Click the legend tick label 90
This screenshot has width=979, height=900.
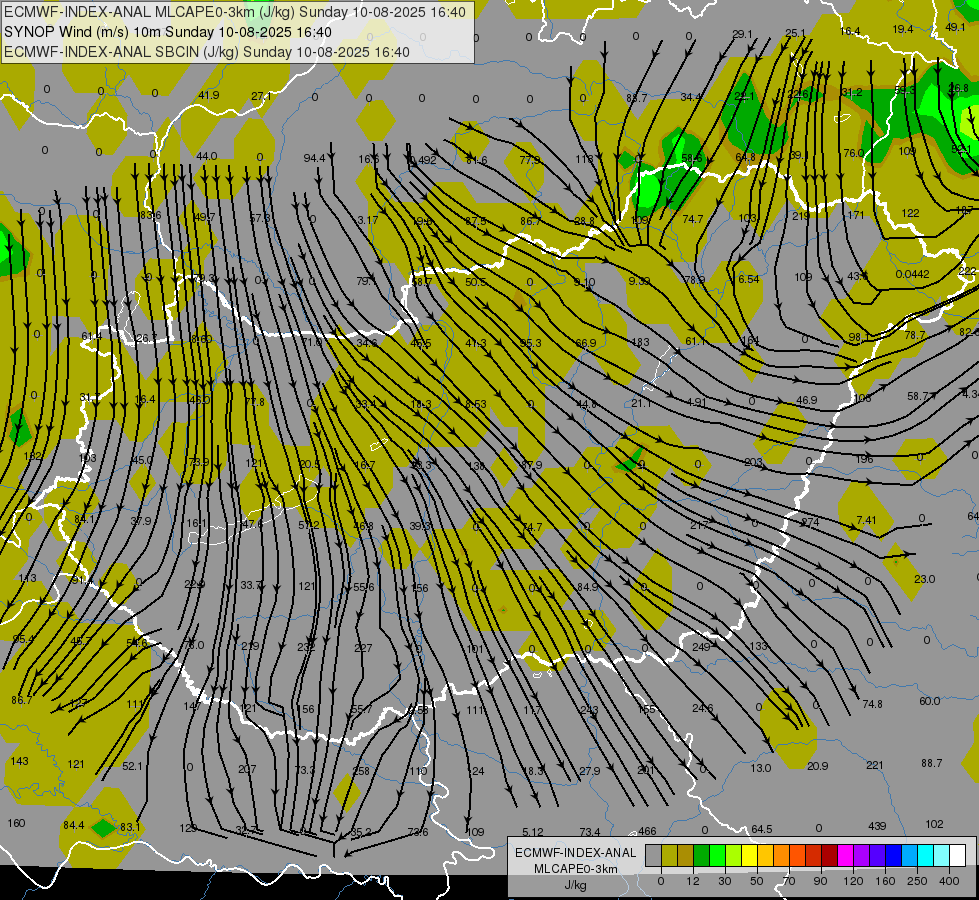tap(820, 881)
